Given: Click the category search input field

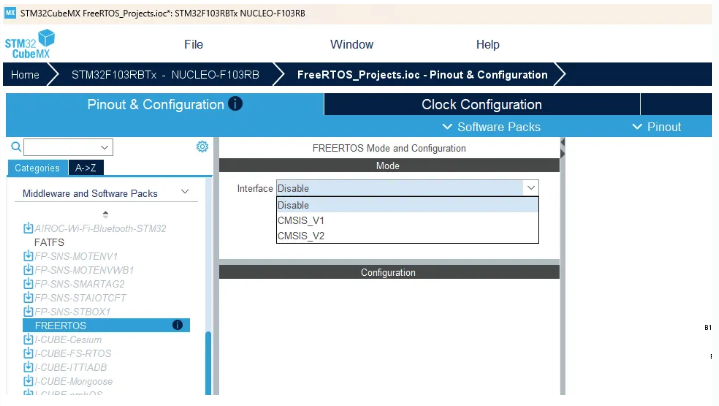Looking at the screenshot, I should click(x=61, y=147).
